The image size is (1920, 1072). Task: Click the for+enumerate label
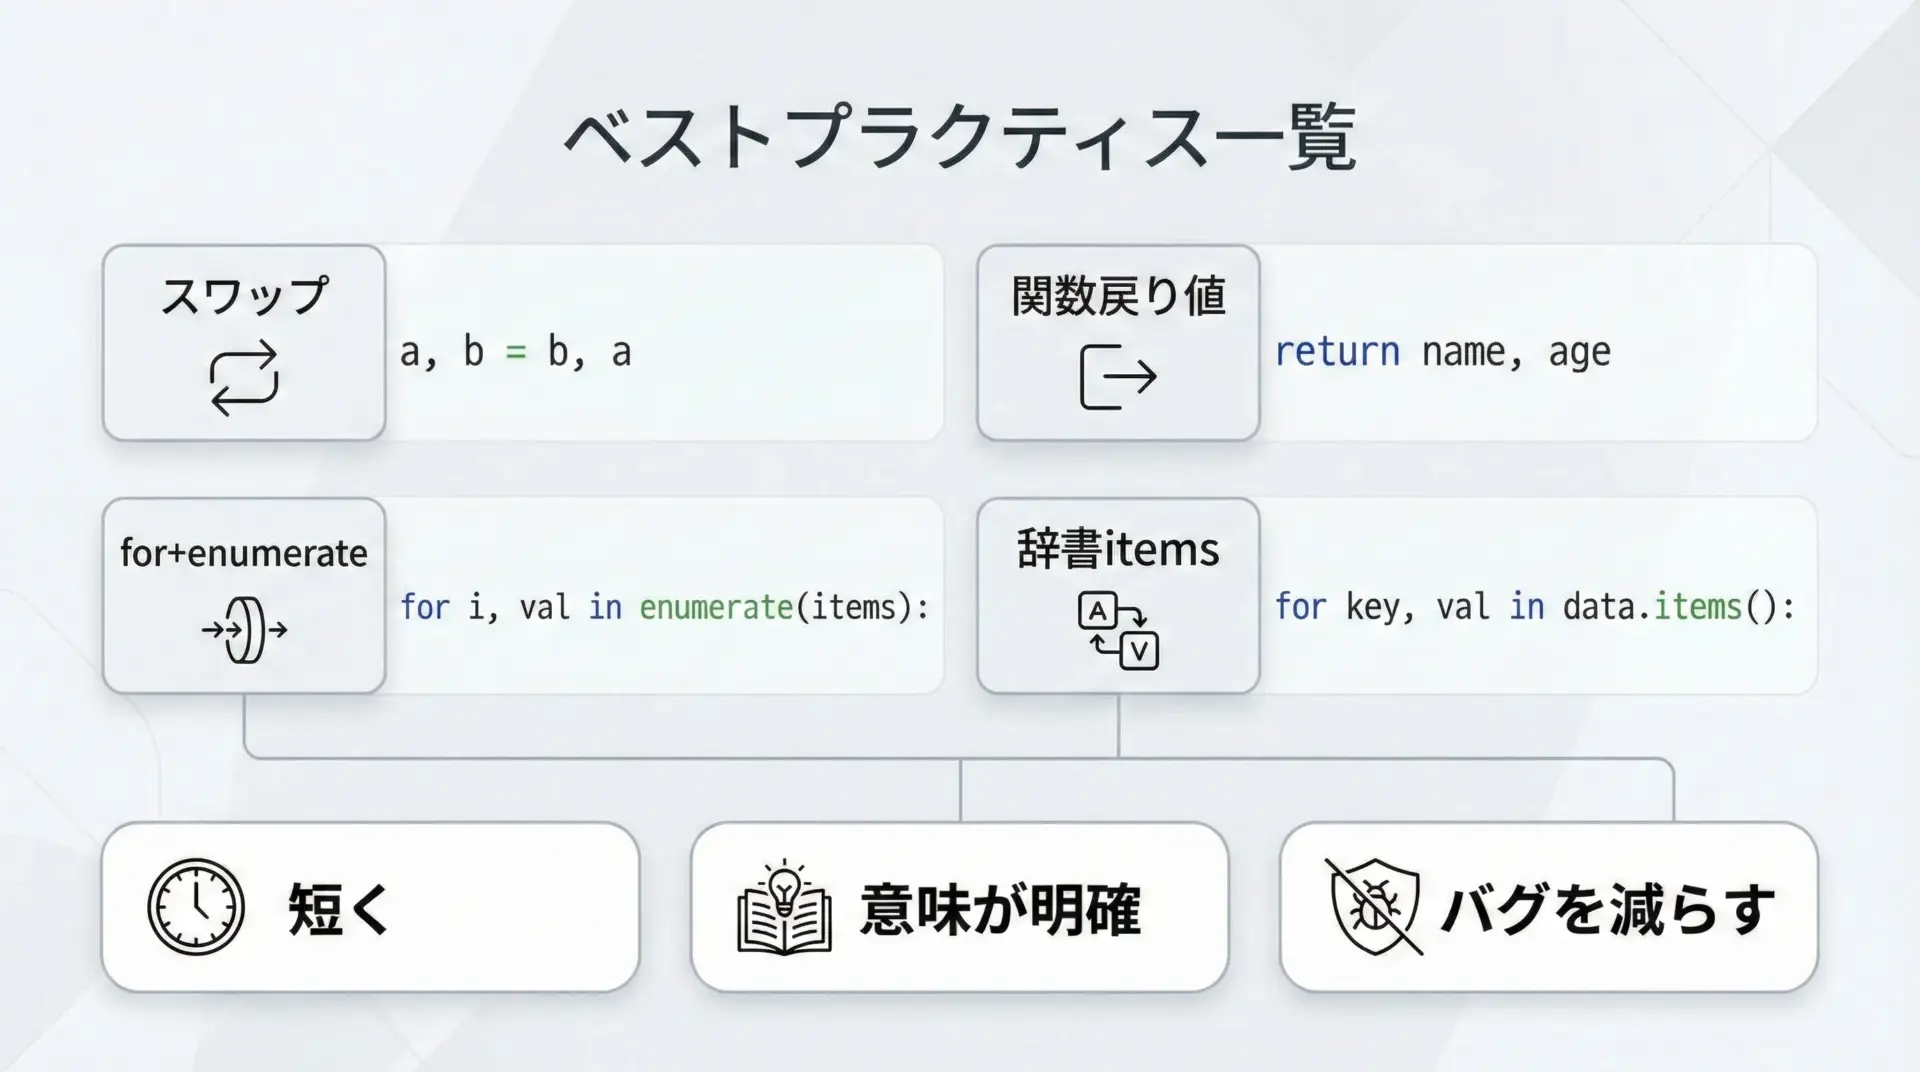(x=244, y=553)
